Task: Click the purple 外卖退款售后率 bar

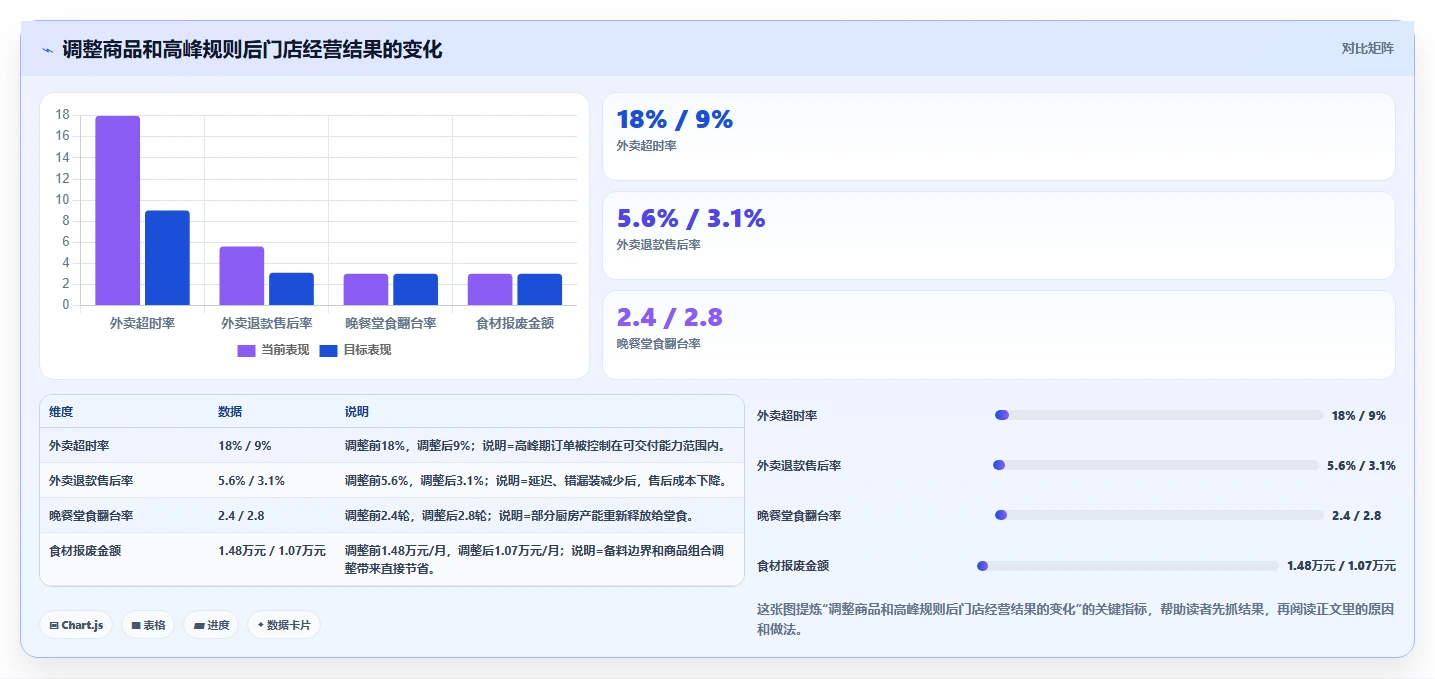Action: click(242, 276)
